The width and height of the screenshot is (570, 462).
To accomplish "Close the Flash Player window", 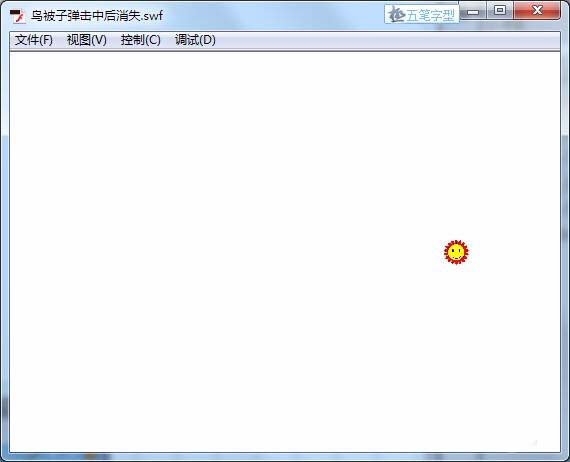I will [537, 11].
